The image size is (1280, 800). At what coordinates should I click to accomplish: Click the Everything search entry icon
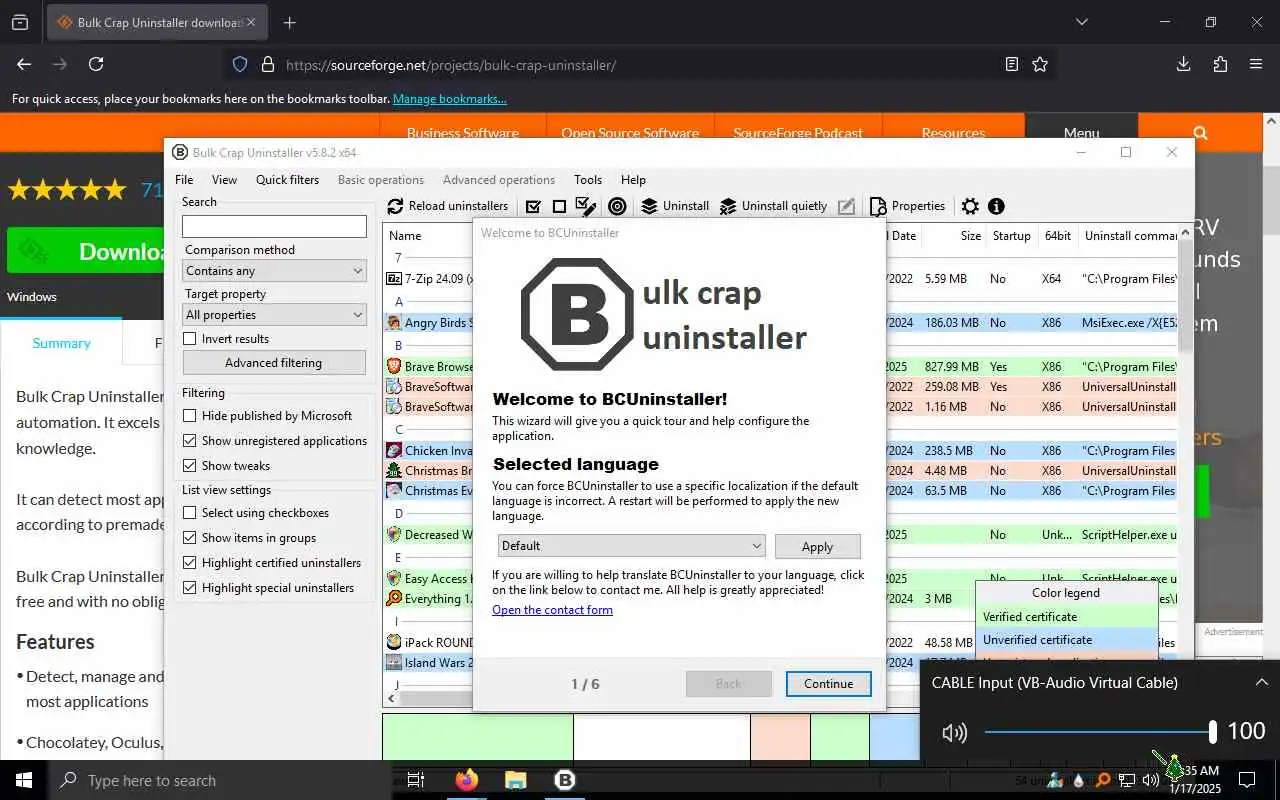coord(394,599)
